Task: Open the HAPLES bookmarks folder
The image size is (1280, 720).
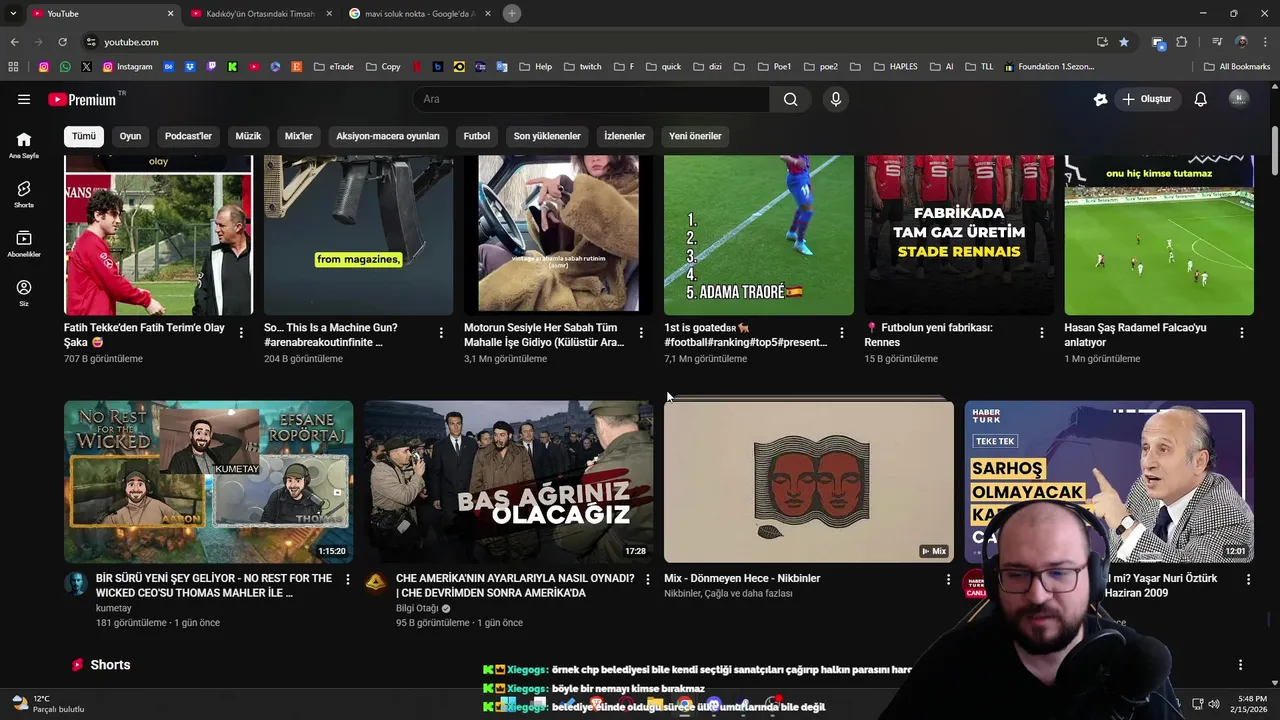Action: click(895, 67)
